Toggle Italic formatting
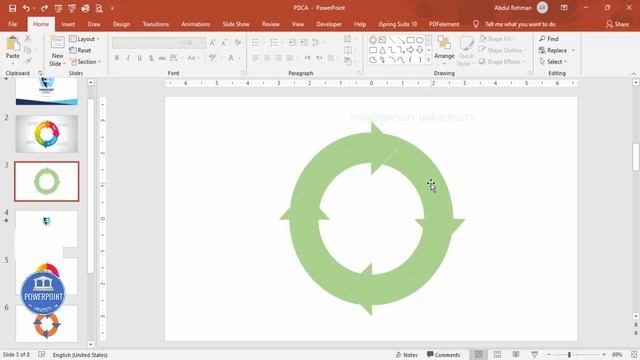The image size is (640, 360). [x=128, y=58]
